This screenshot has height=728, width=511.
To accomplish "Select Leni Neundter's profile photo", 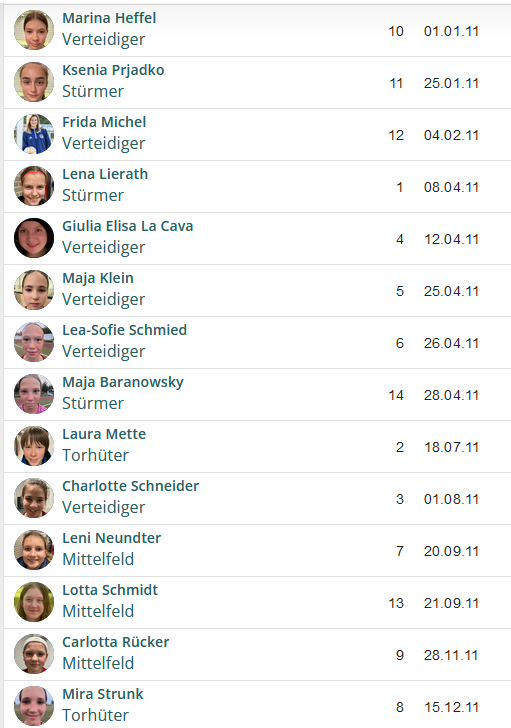I will [34, 550].
